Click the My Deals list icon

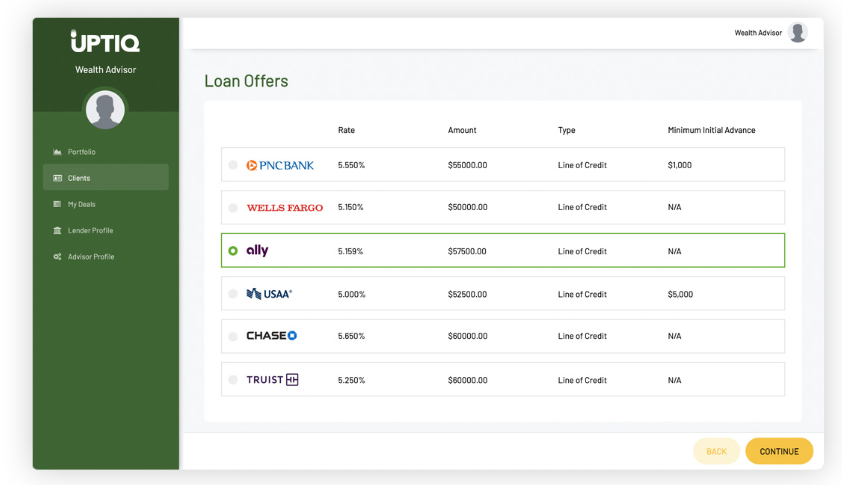tap(57, 204)
